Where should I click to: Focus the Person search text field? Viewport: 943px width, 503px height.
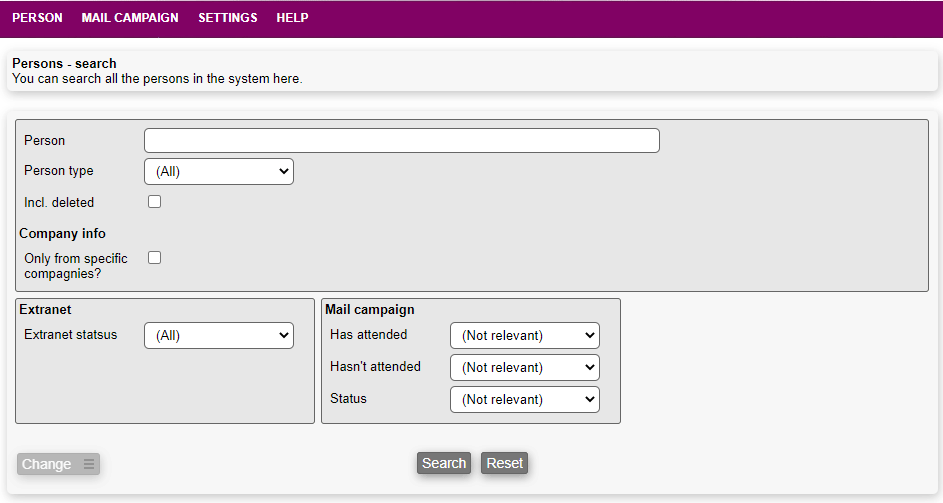(x=401, y=140)
